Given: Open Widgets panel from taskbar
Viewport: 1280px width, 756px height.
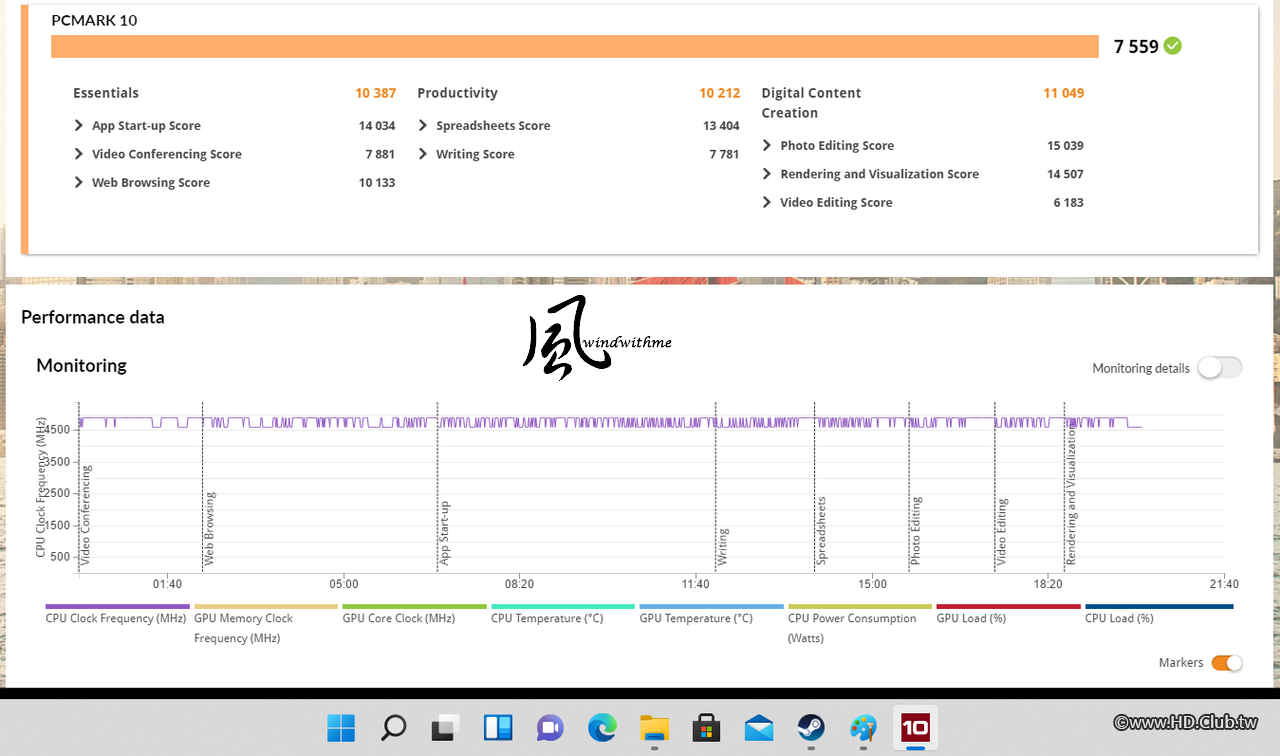Looking at the screenshot, I should [x=498, y=728].
